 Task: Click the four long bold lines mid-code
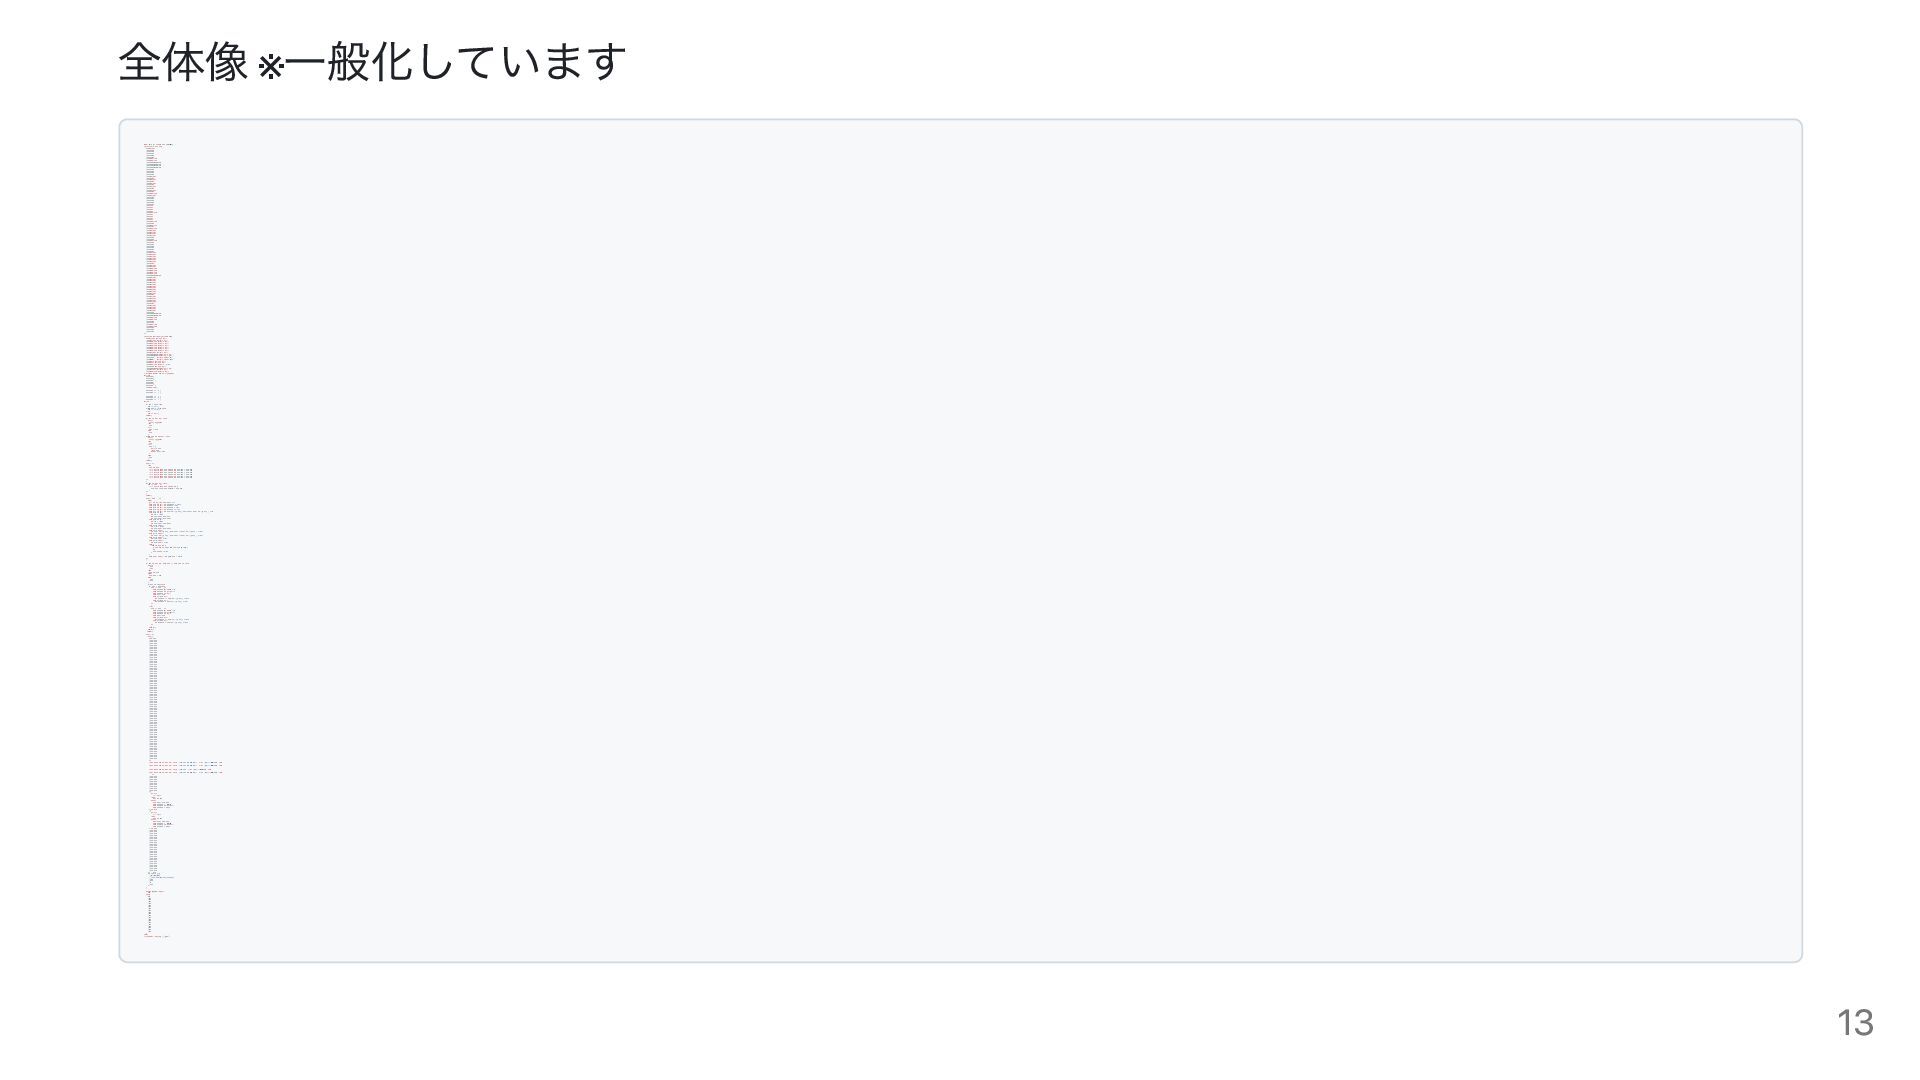coord(170,473)
